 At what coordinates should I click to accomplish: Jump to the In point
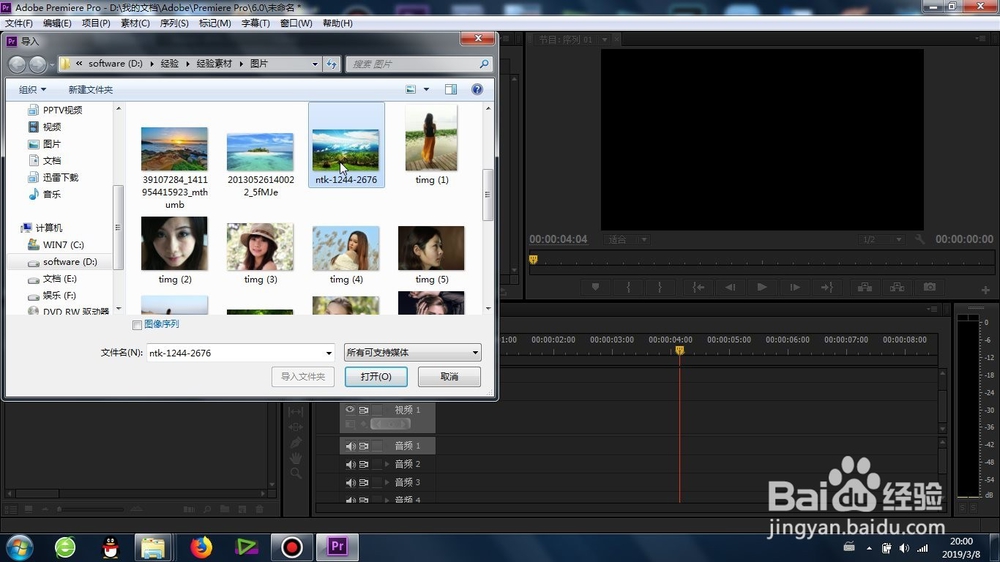698,287
